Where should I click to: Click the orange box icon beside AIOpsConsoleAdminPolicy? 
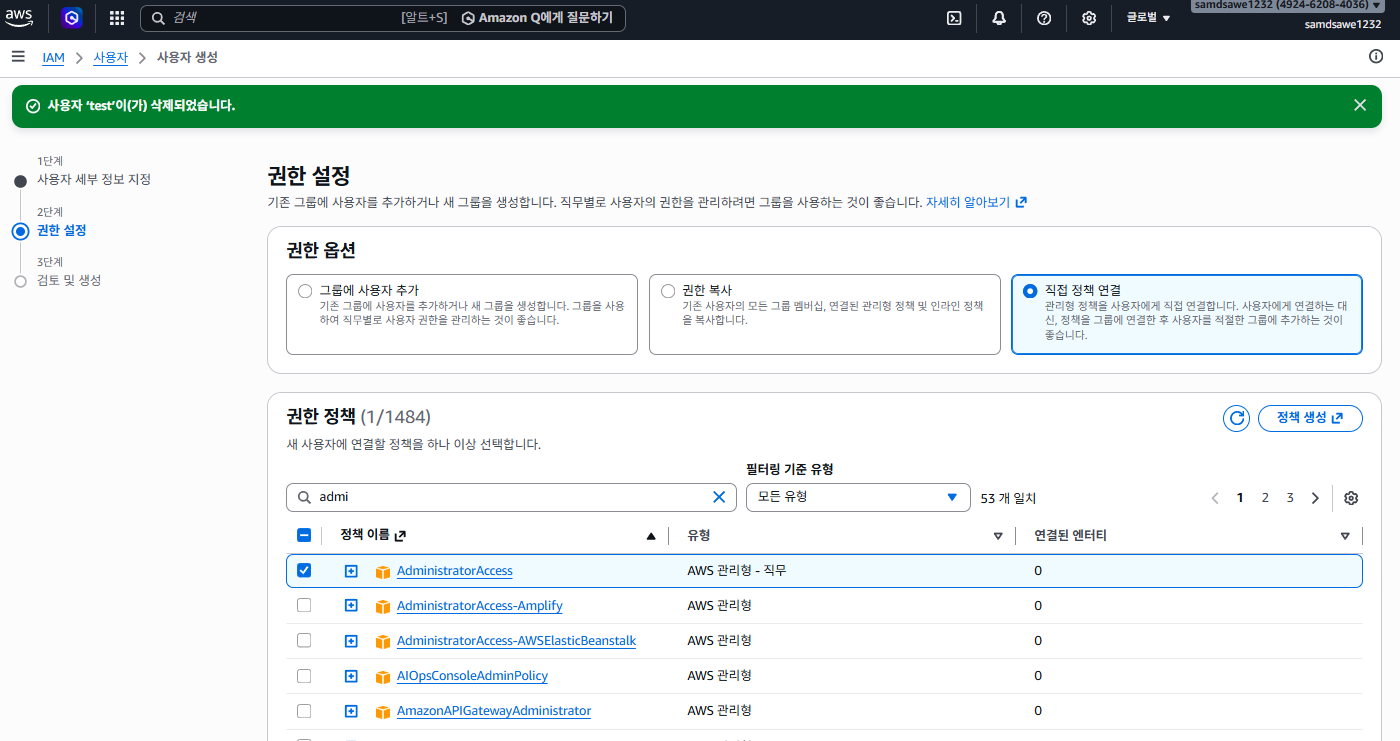pos(382,677)
